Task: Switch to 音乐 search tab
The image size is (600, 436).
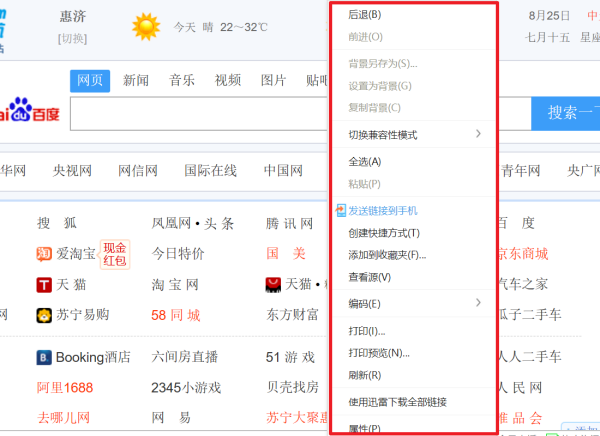Action: (x=182, y=81)
